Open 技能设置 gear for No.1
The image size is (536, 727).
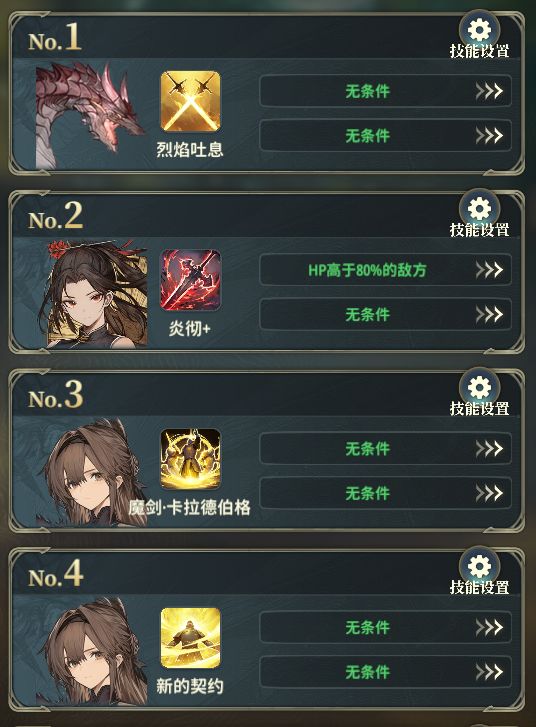479,32
